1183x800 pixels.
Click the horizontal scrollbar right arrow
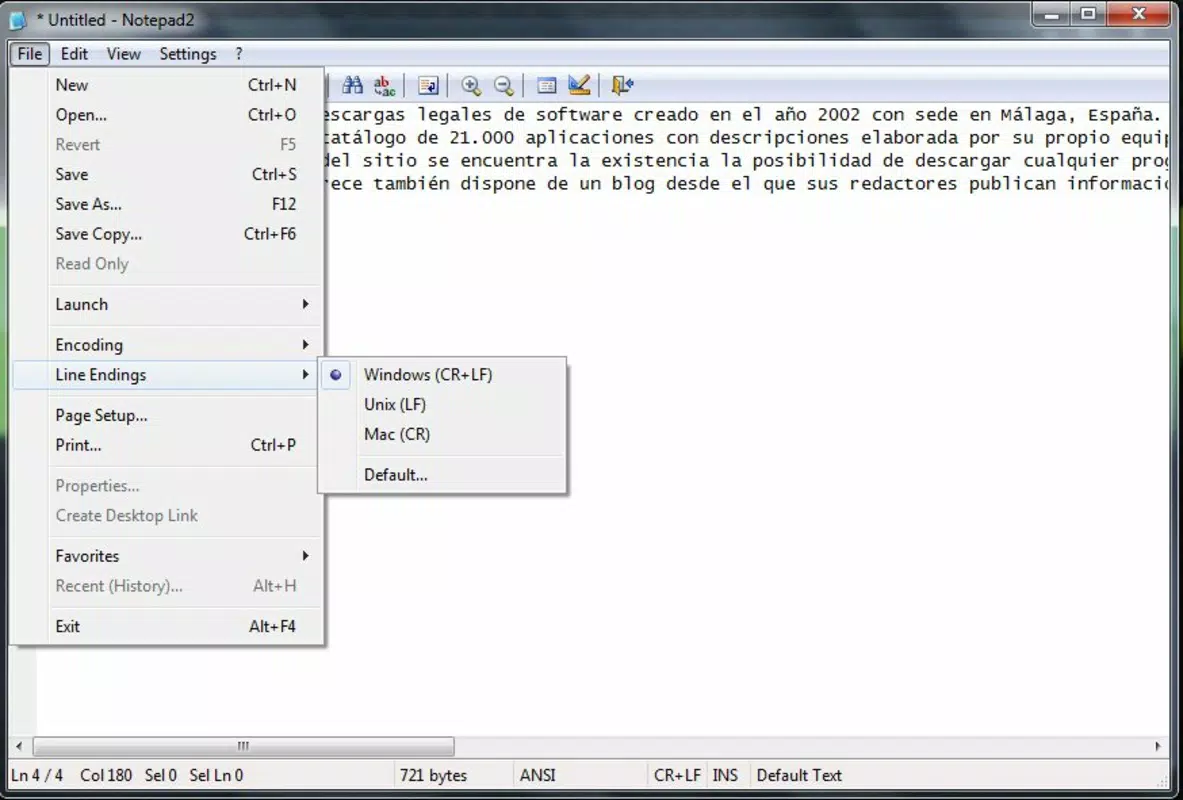1158,746
